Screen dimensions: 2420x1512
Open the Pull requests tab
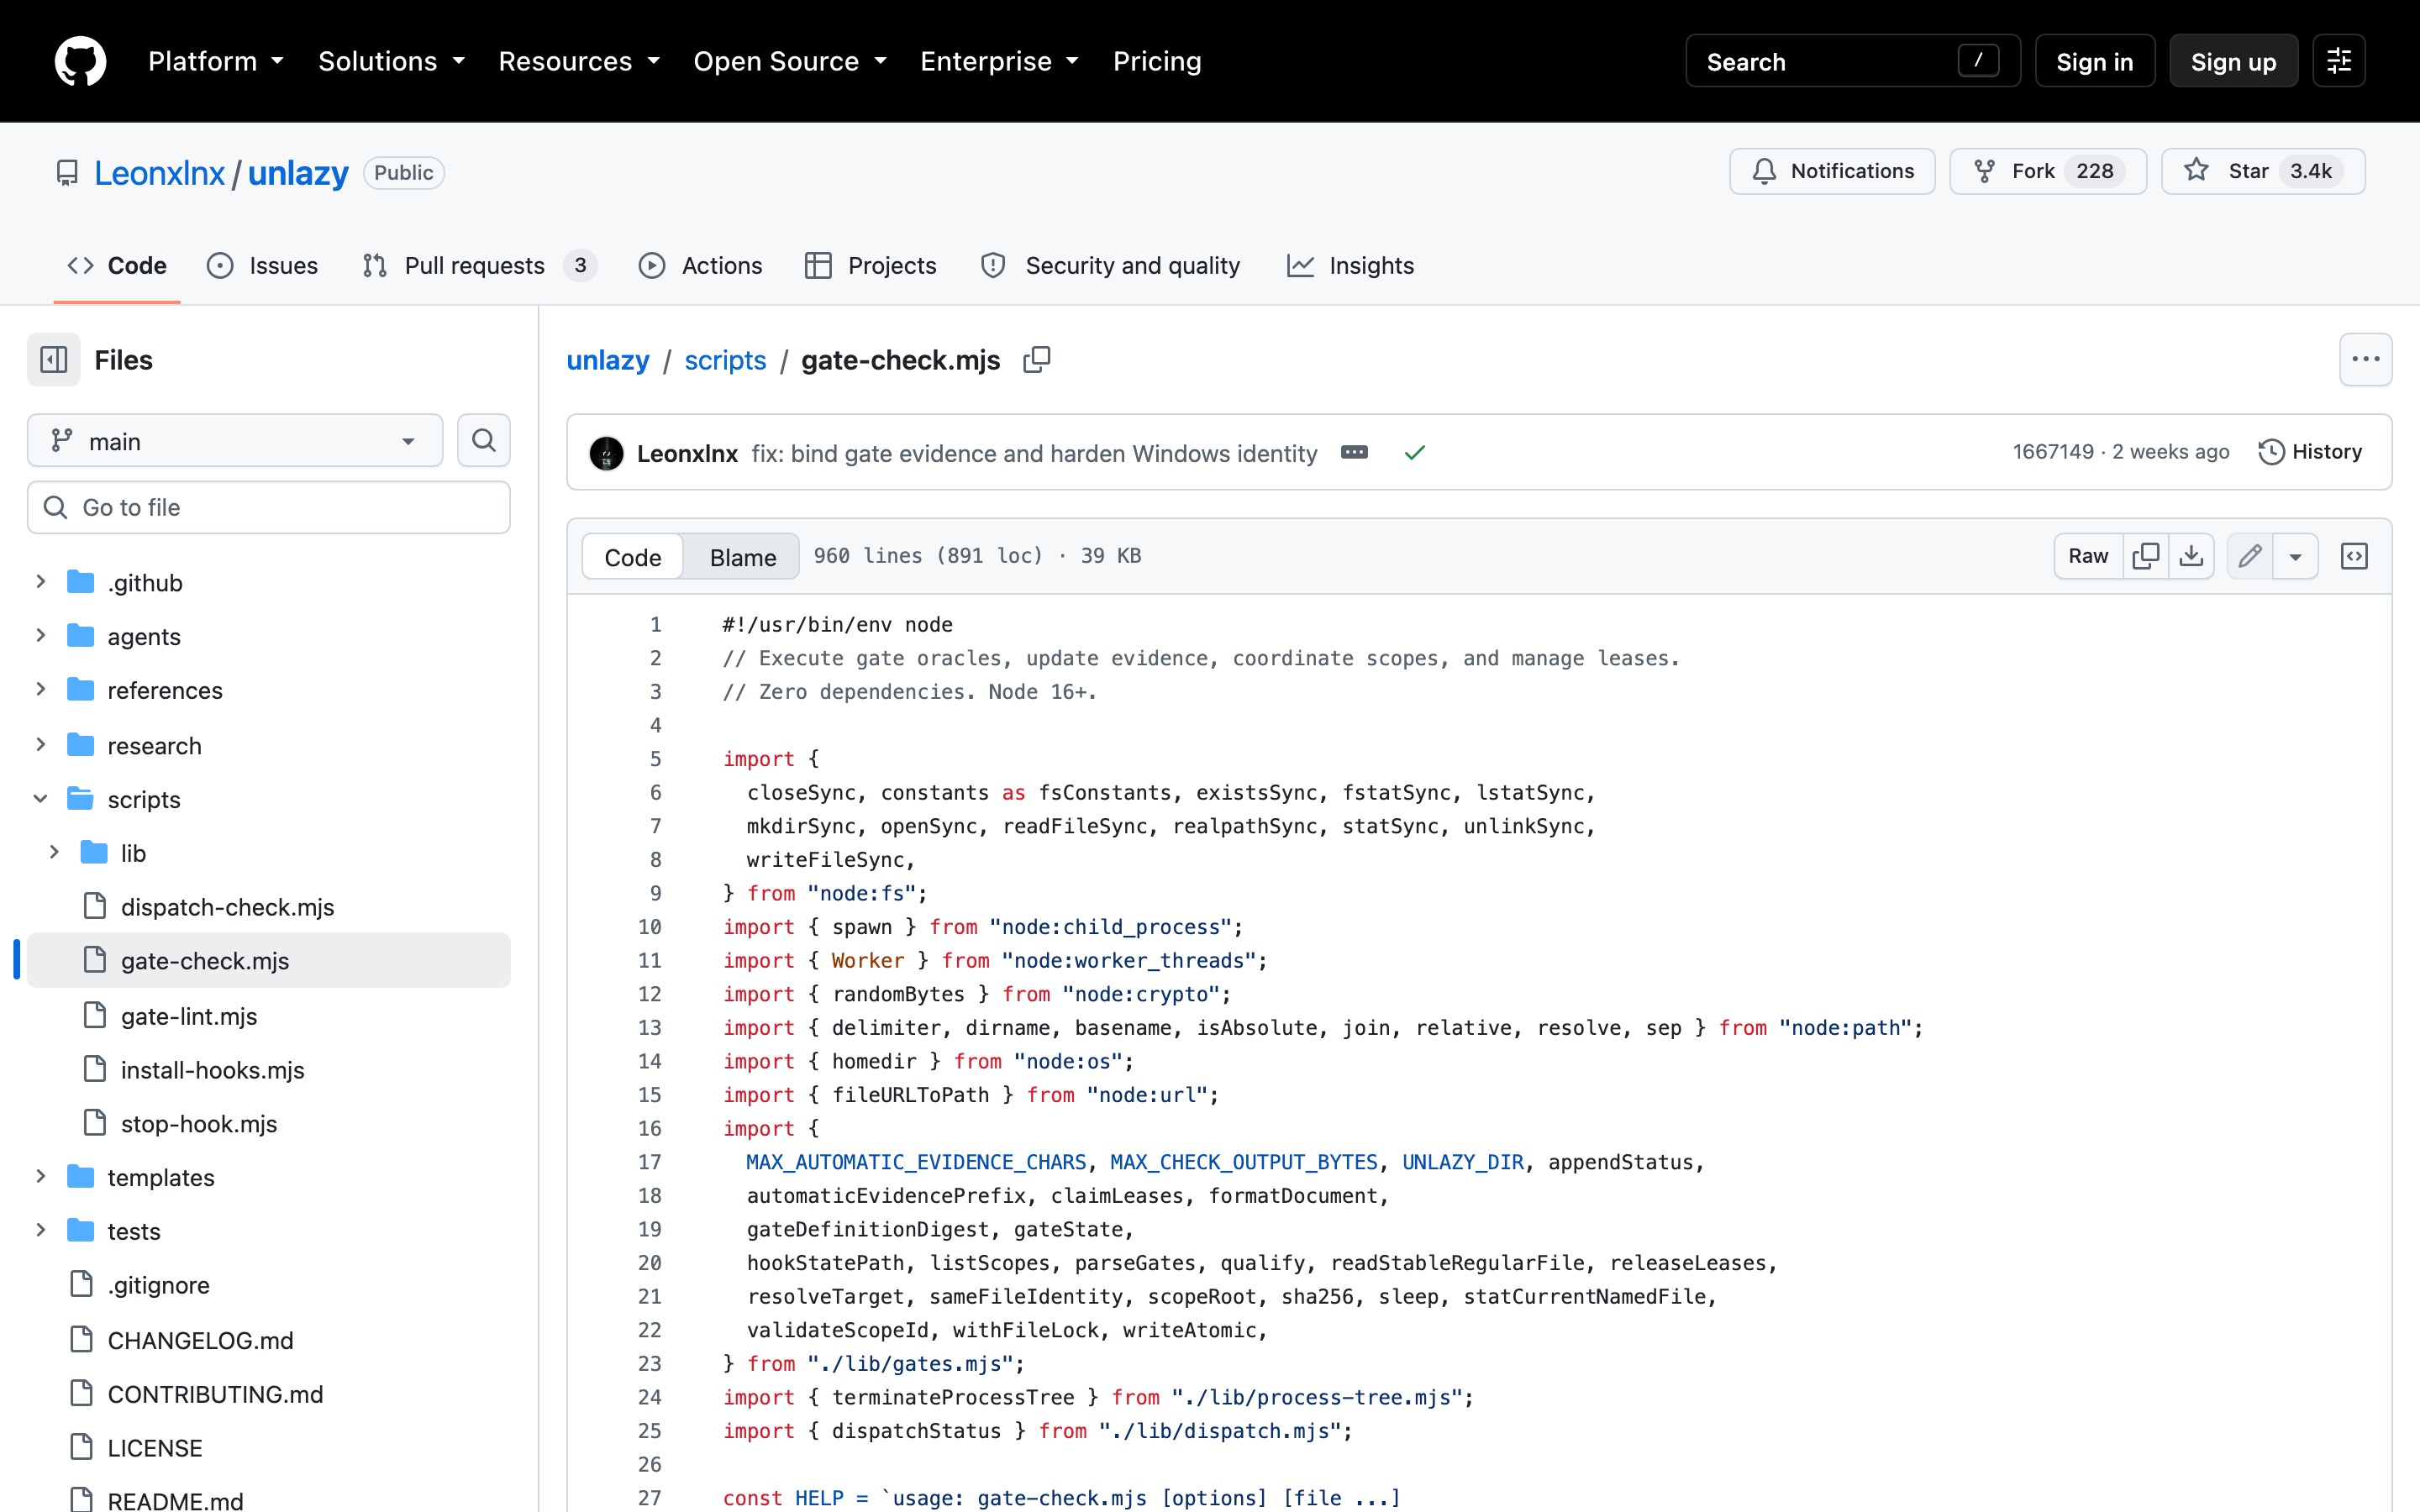pos(480,266)
